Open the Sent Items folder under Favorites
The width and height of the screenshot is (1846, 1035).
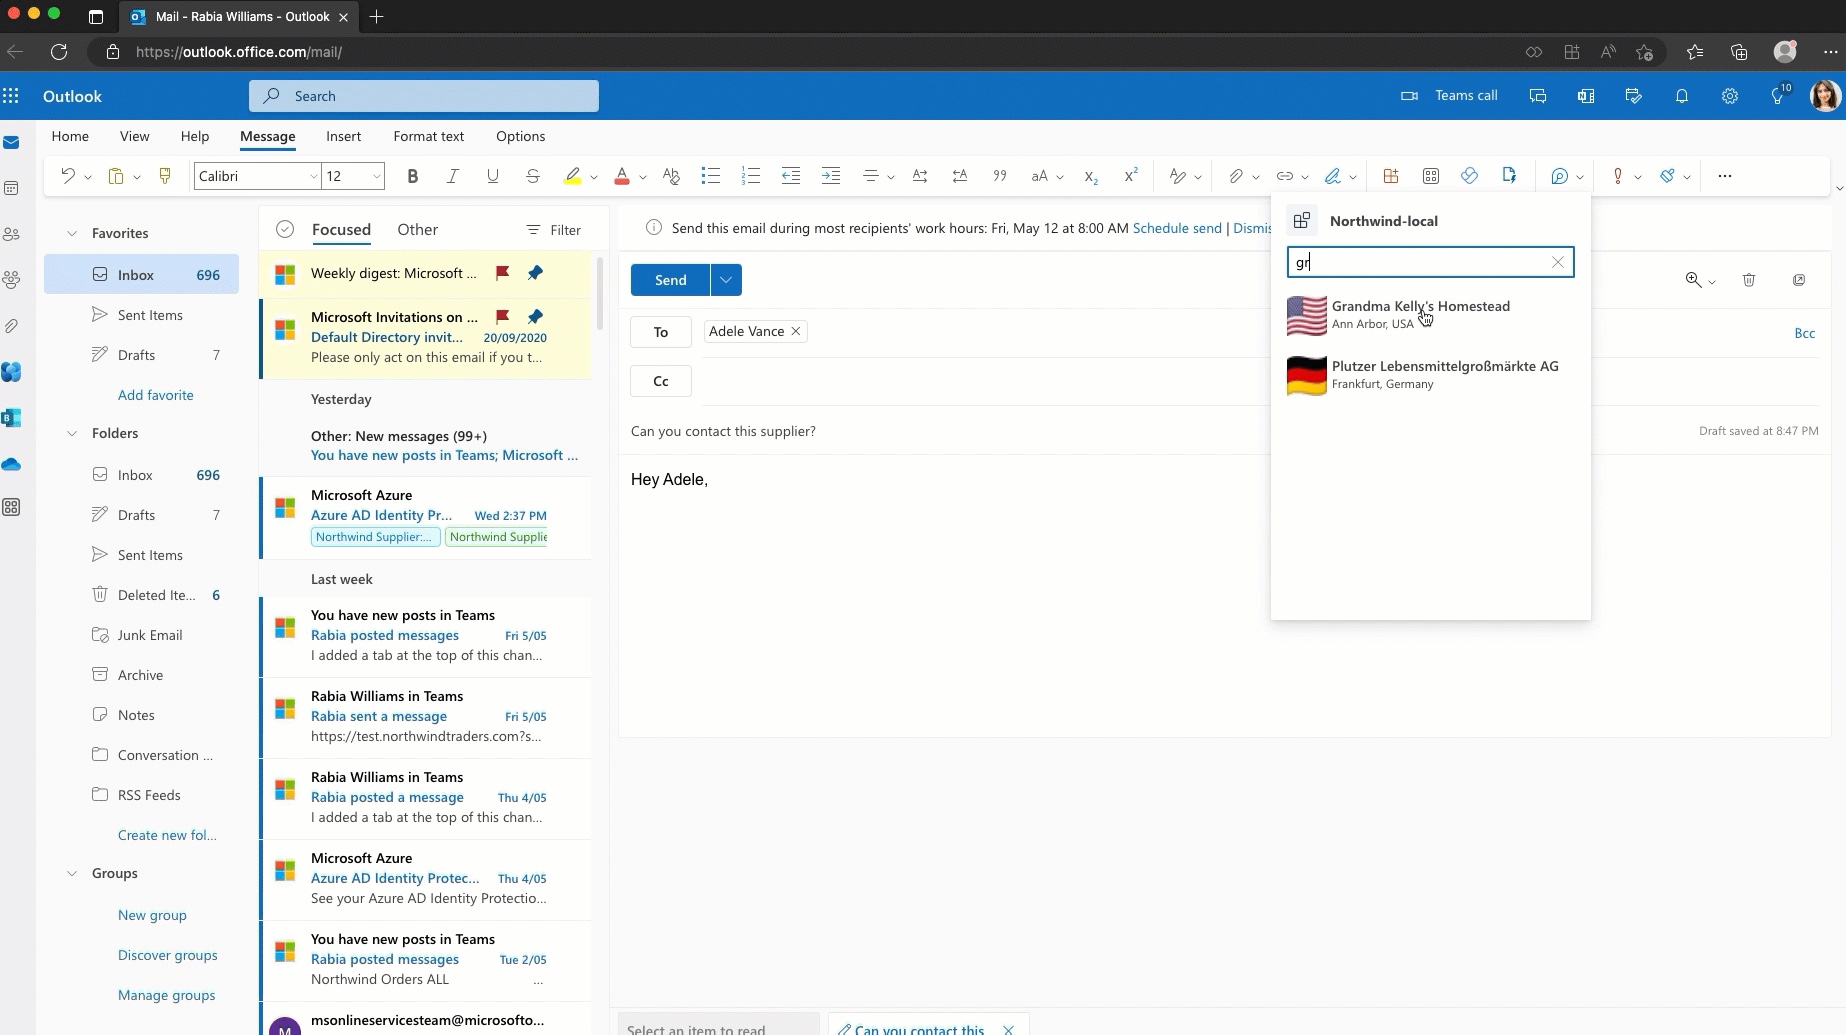pyautogui.click(x=141, y=315)
